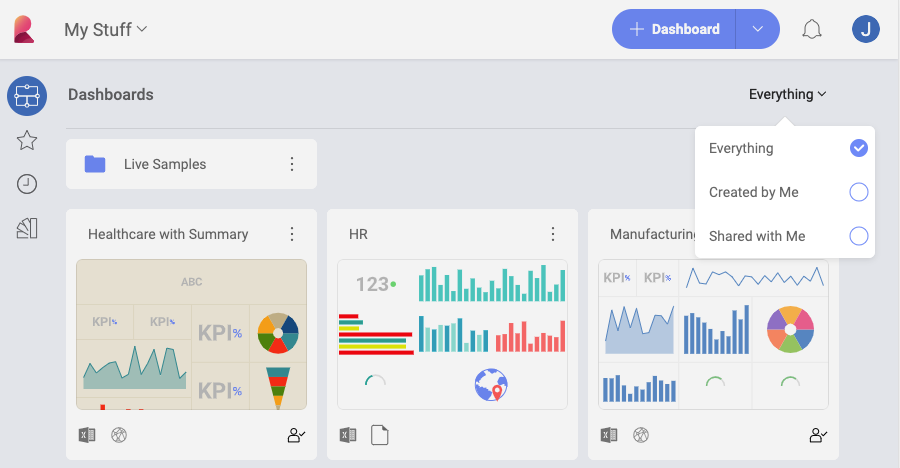Expand the My Stuff dropdown

pyautogui.click(x=105, y=30)
